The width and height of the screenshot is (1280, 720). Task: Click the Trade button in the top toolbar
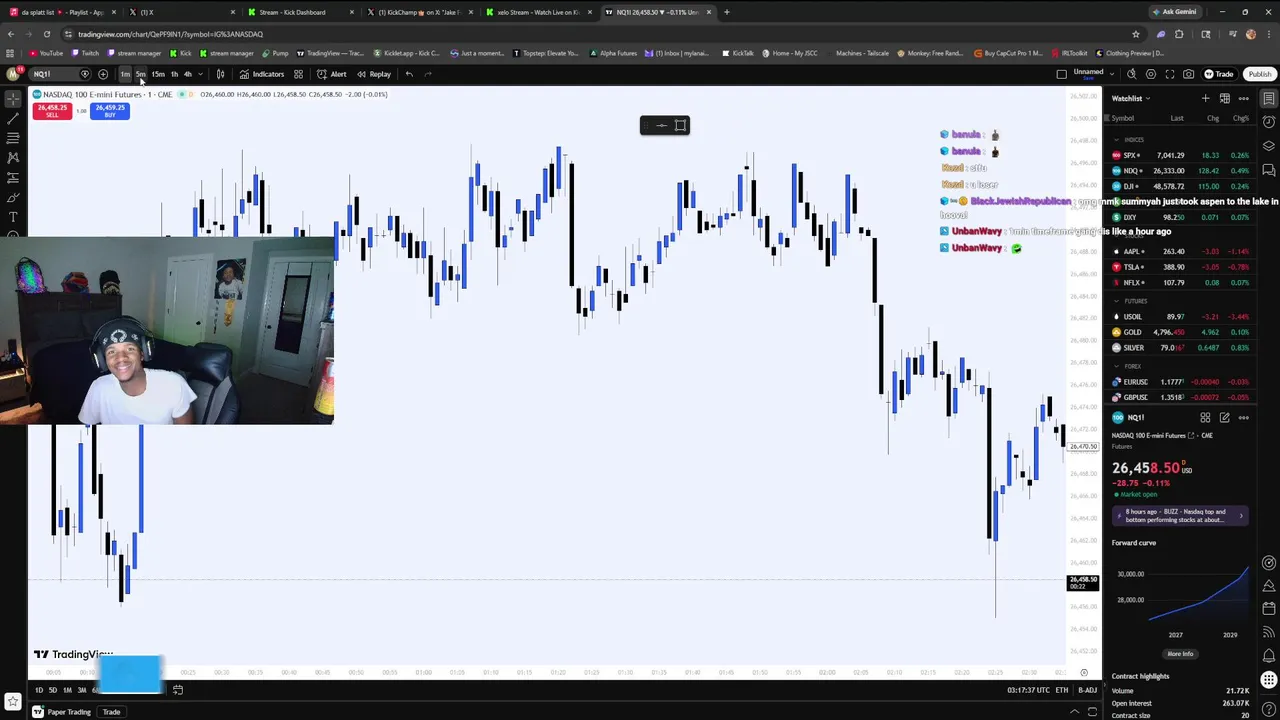[1219, 74]
